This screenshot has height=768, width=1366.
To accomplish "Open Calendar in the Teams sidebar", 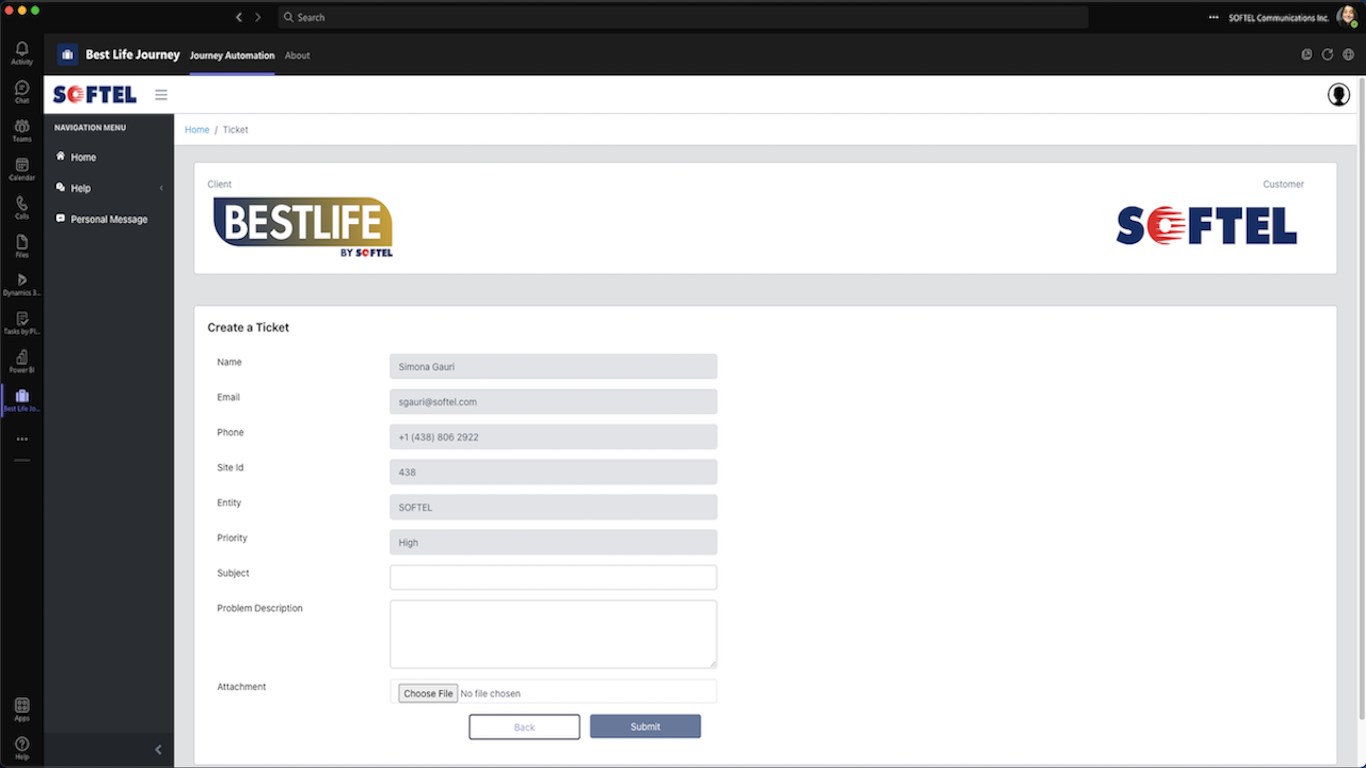I will click(21, 169).
